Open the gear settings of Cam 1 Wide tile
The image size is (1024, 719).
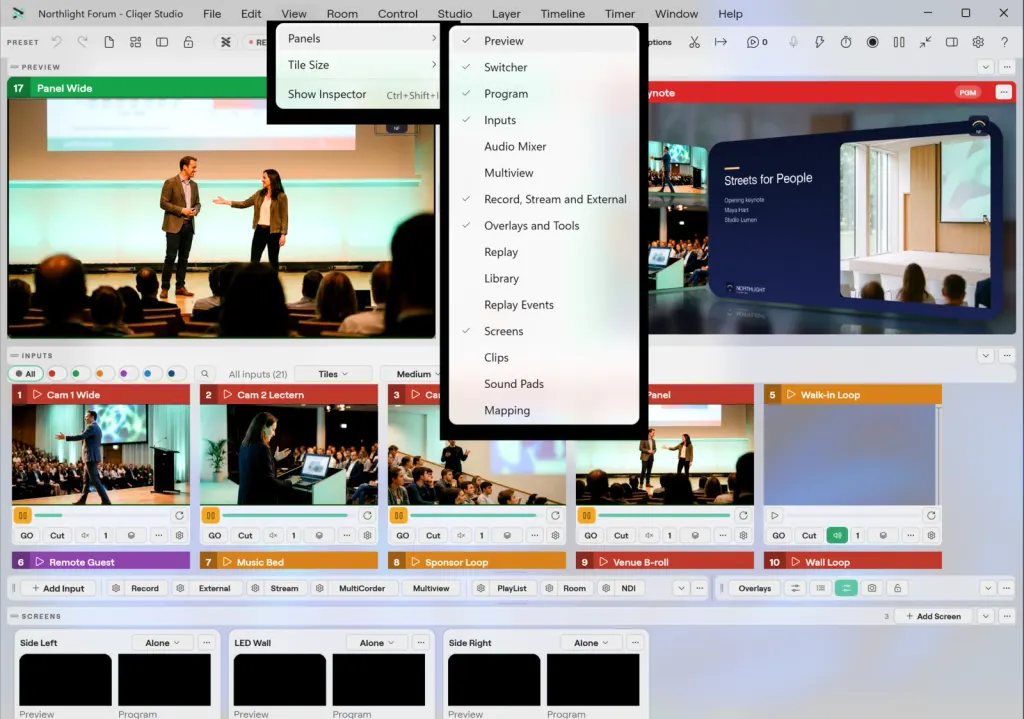point(180,535)
